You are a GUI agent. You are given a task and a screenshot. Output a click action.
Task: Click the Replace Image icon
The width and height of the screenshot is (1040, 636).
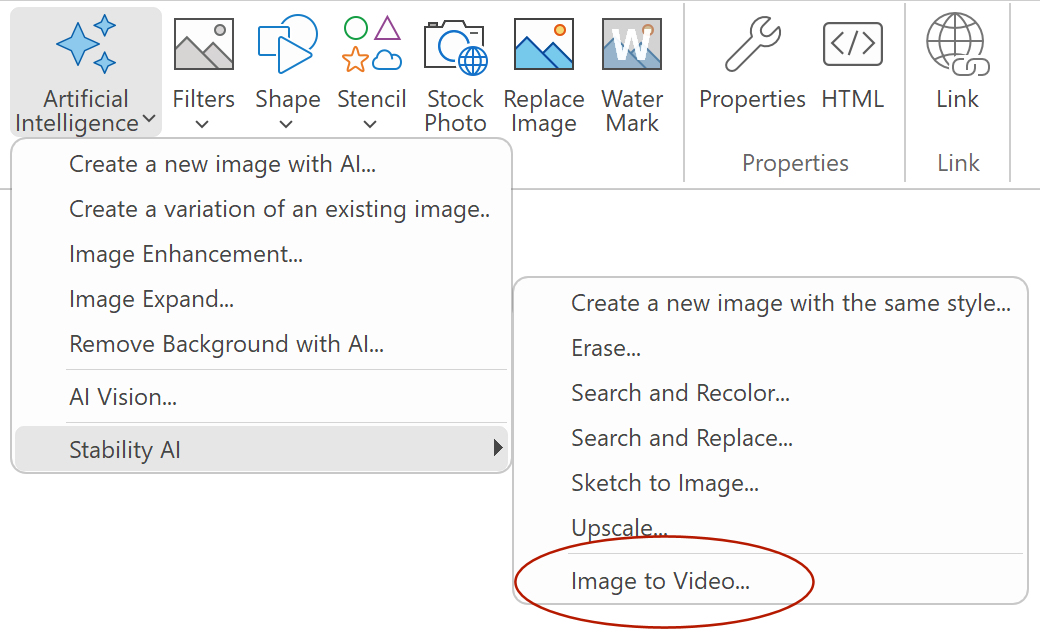coord(543,46)
